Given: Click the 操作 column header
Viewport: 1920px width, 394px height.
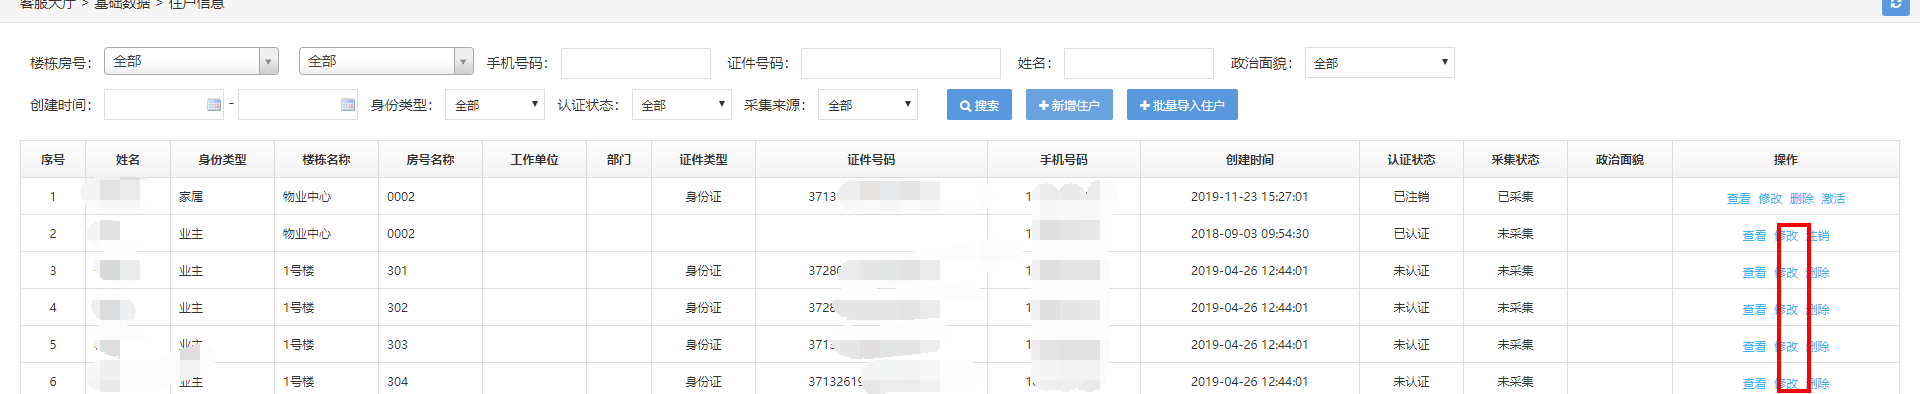Looking at the screenshot, I should click(x=1786, y=160).
